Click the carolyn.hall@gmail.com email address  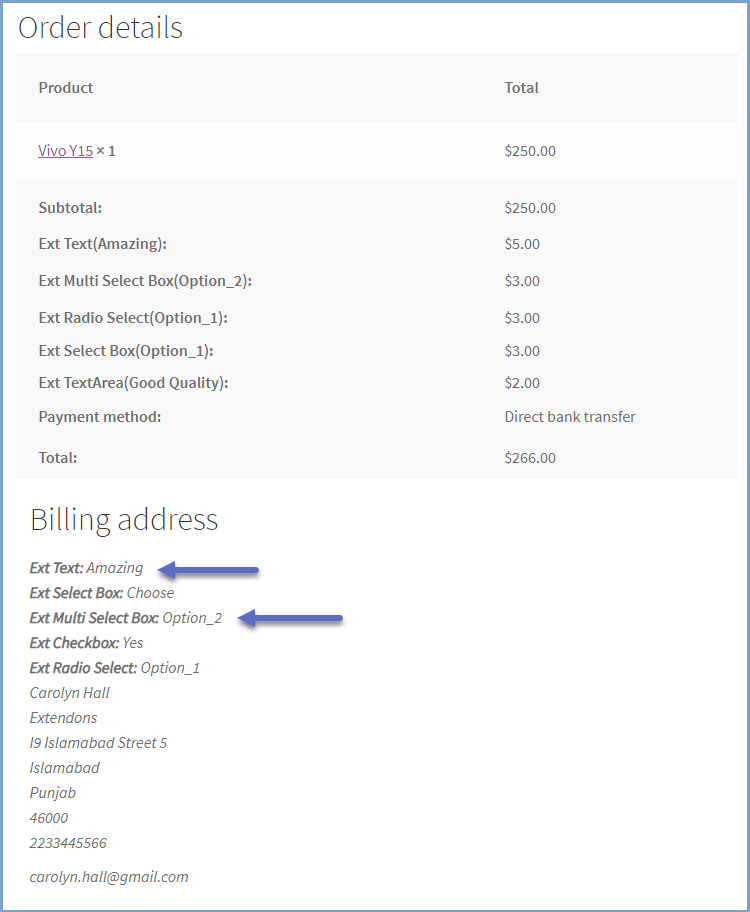click(x=109, y=877)
